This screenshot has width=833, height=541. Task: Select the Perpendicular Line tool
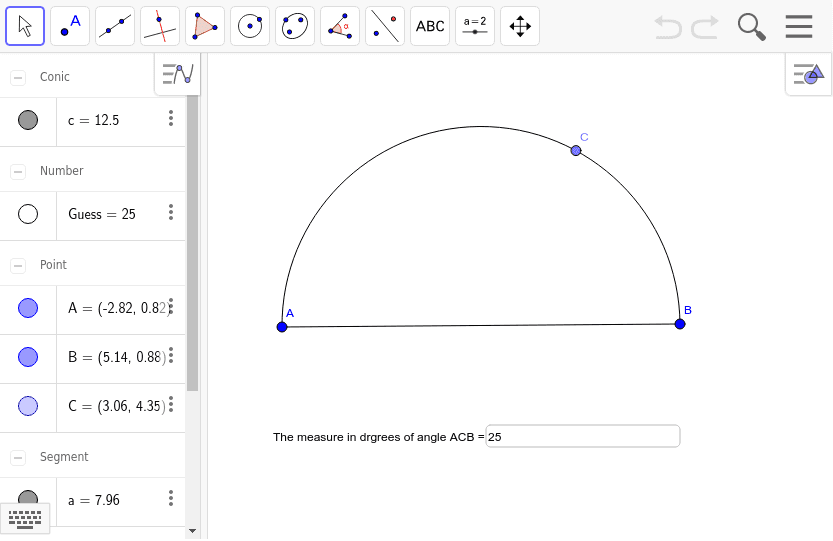[x=160, y=26]
